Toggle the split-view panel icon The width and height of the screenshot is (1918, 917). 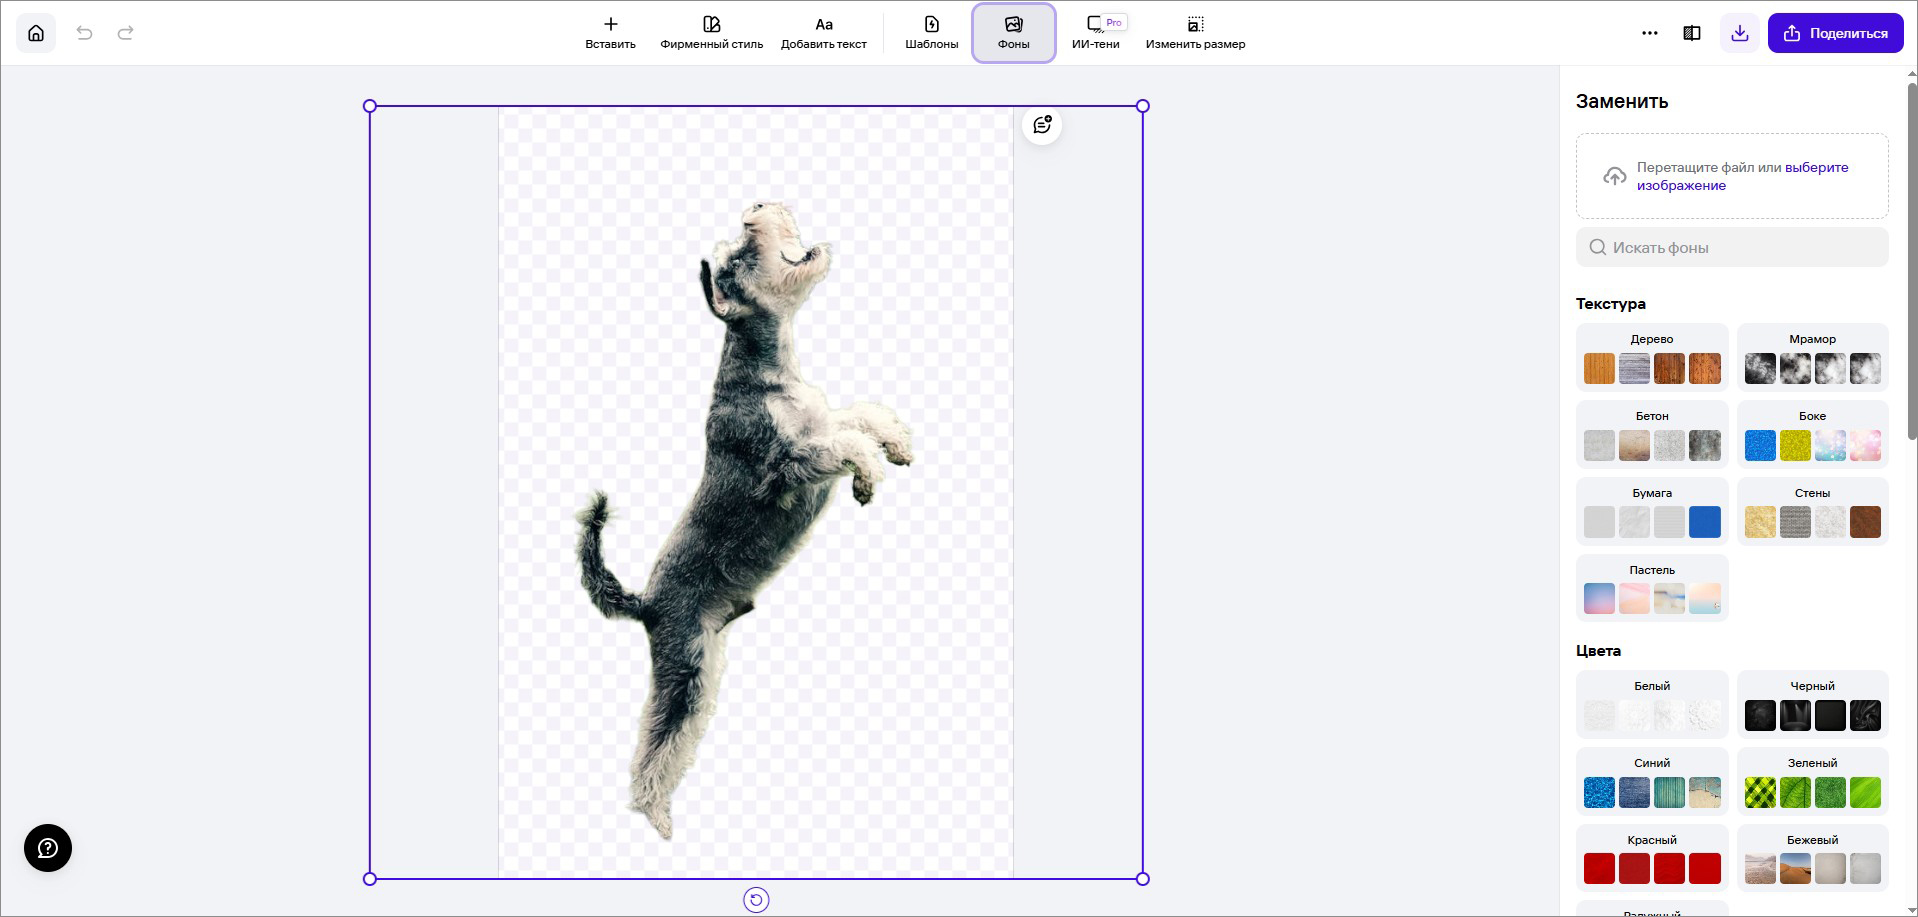(x=1692, y=32)
